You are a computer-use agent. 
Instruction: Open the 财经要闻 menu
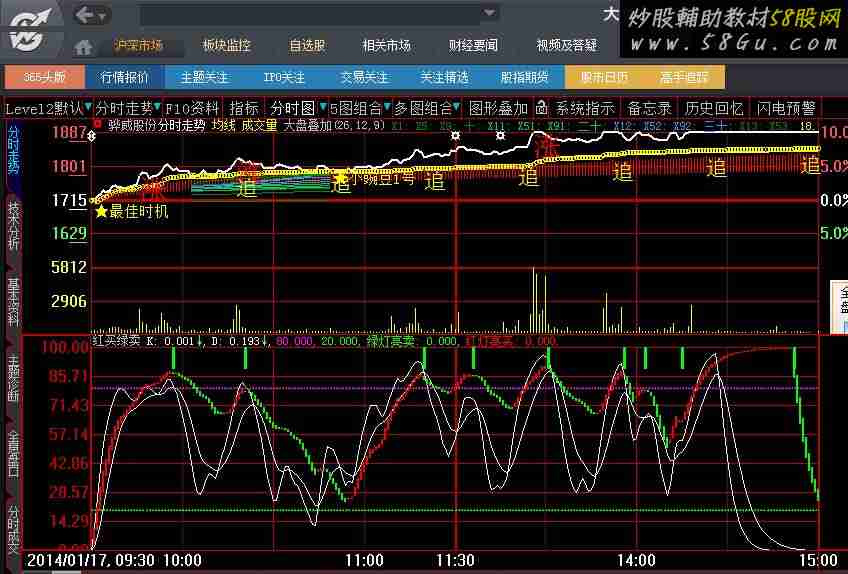(x=473, y=46)
